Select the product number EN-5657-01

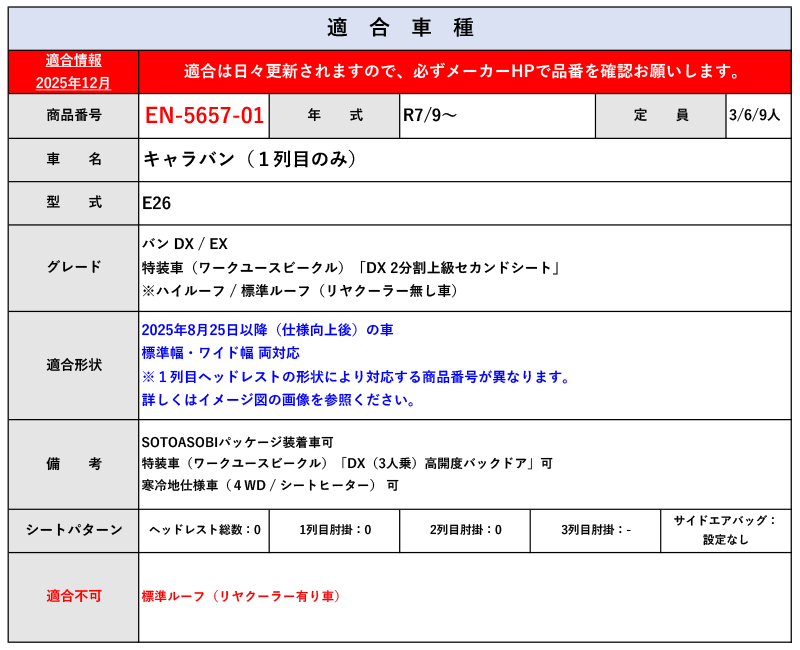(x=204, y=116)
